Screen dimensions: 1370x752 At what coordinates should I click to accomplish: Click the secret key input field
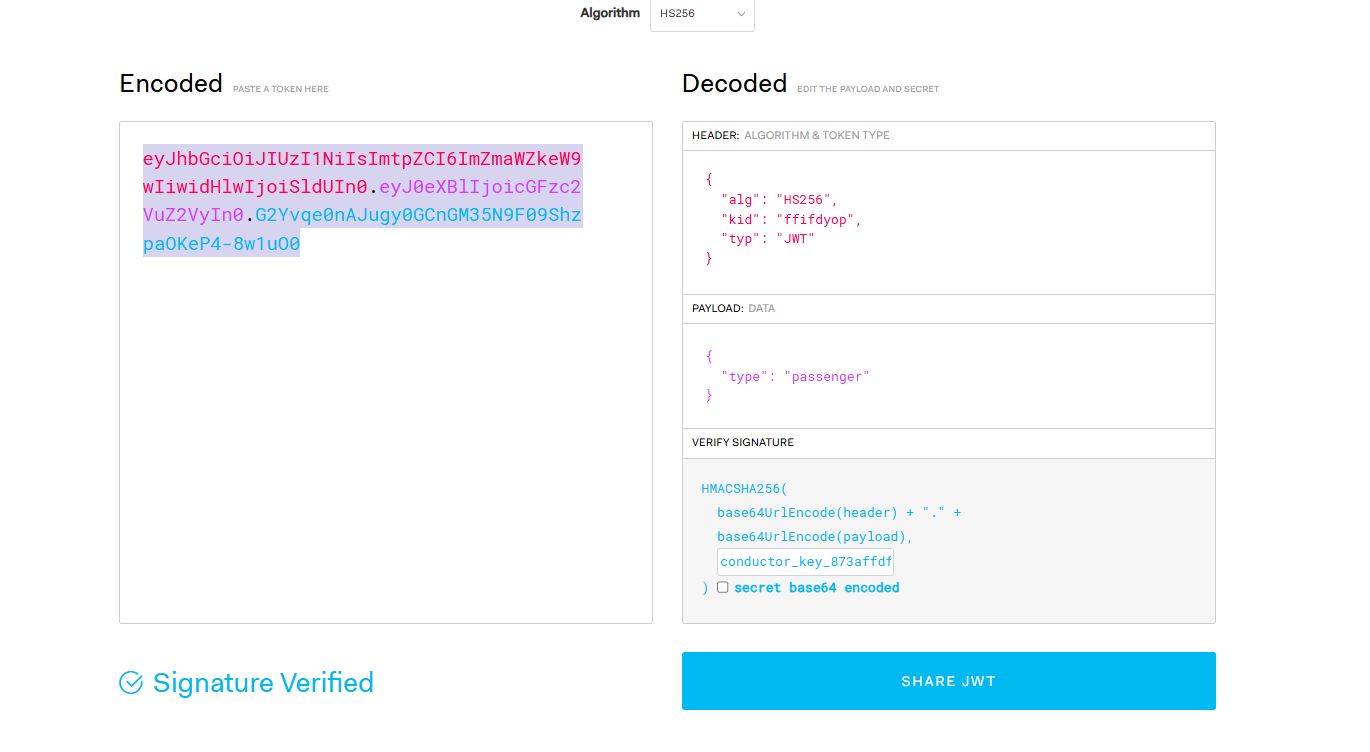pos(805,562)
